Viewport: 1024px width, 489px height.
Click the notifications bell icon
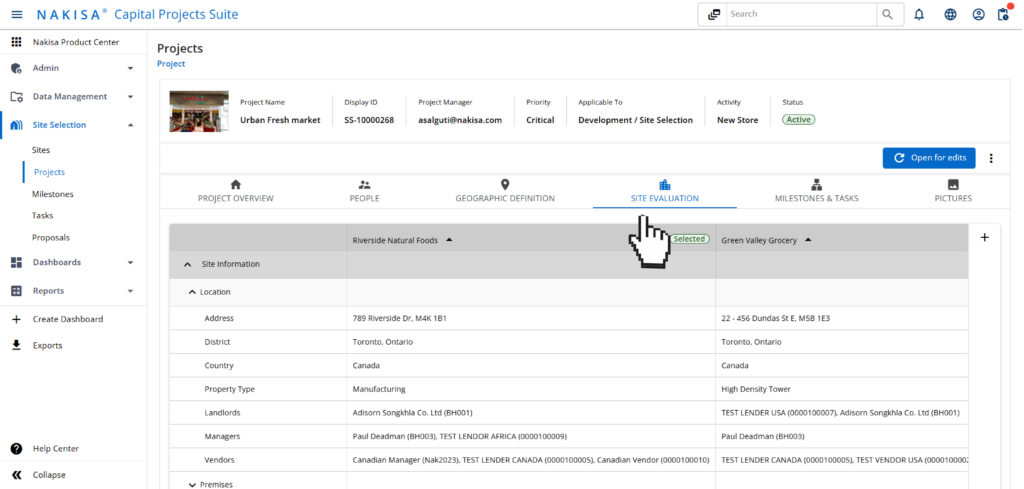click(919, 15)
